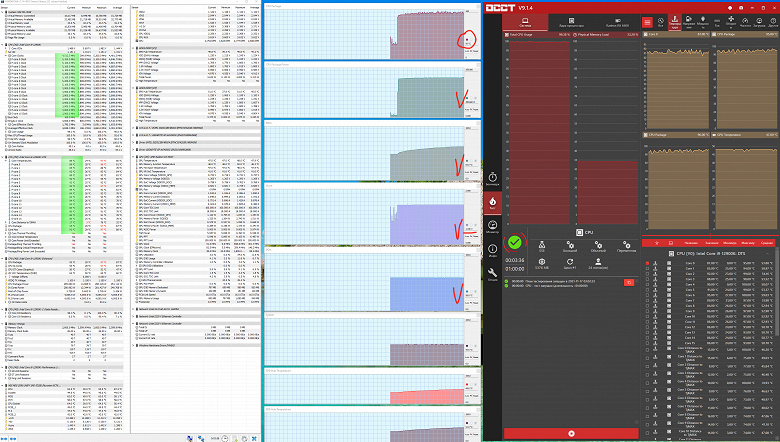Click Current column header in HWiNFO left pane
780x442 pixels.
coord(71,8)
